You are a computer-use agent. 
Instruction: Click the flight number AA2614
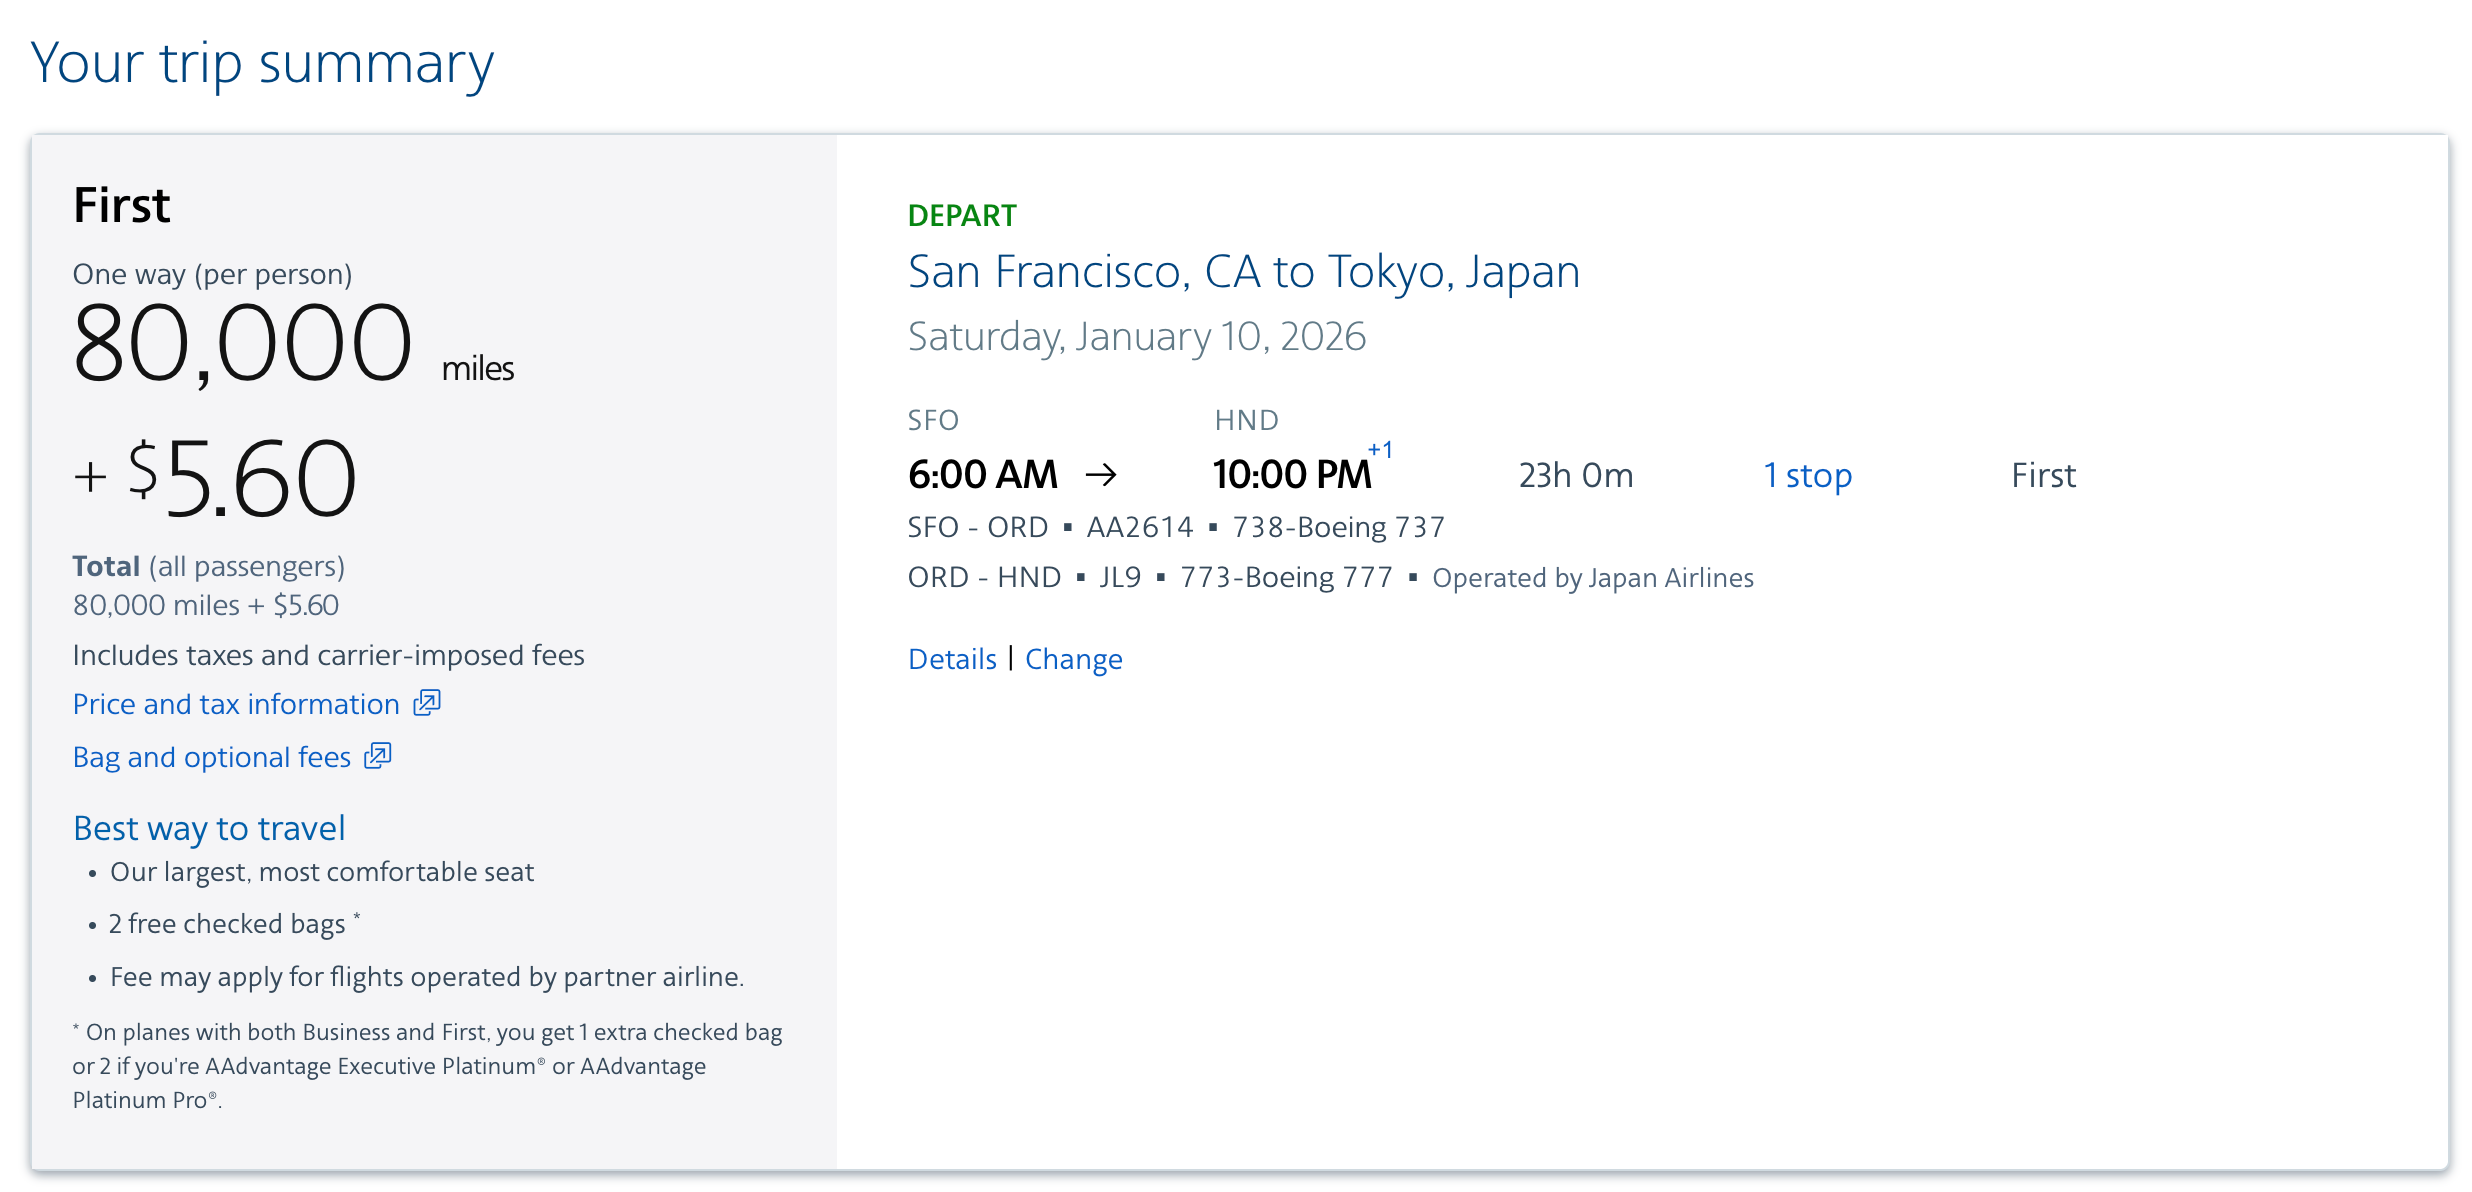point(1139,526)
